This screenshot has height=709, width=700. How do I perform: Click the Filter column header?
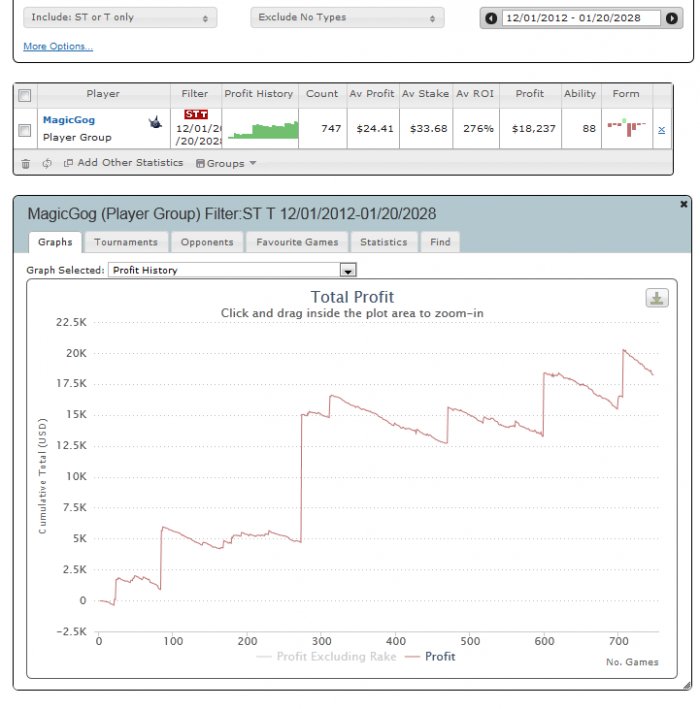[x=195, y=94]
